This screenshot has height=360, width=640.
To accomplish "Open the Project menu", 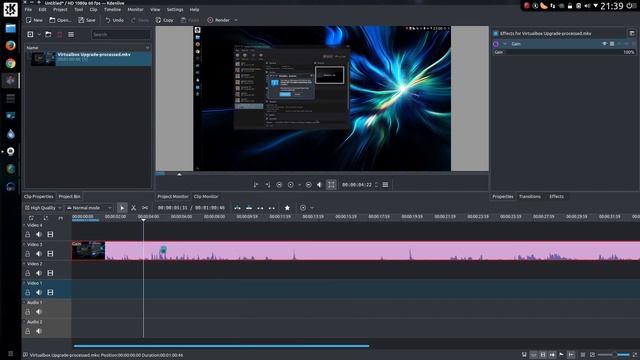I will click(x=60, y=9).
